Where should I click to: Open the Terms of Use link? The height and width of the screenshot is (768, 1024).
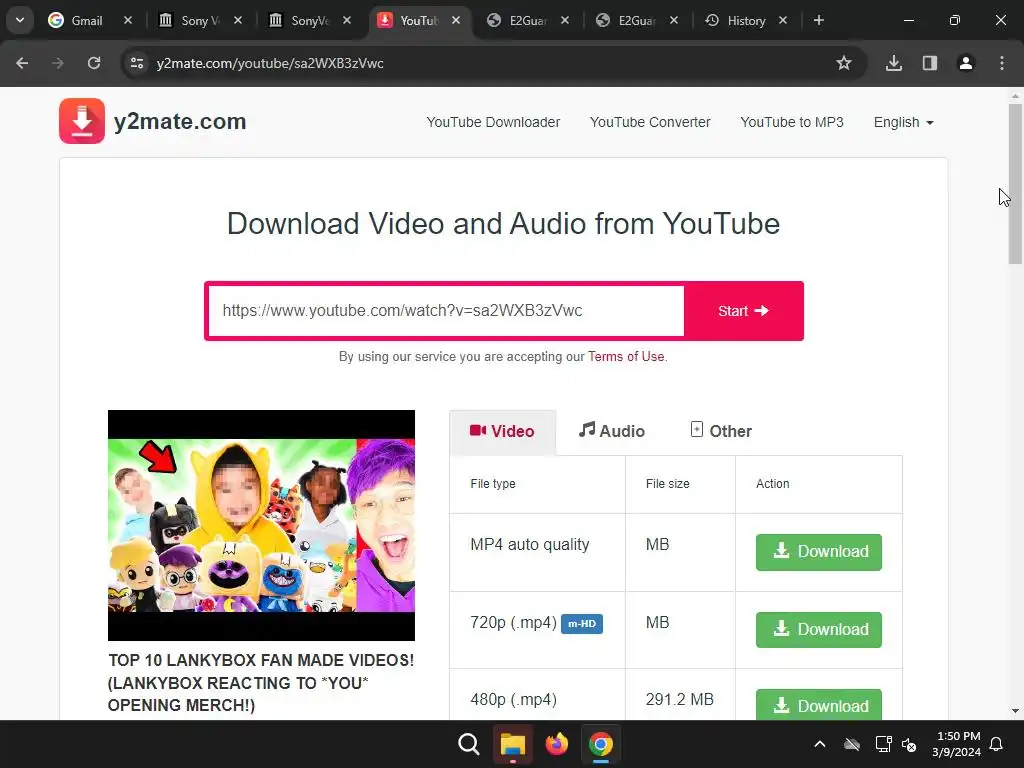(626, 357)
